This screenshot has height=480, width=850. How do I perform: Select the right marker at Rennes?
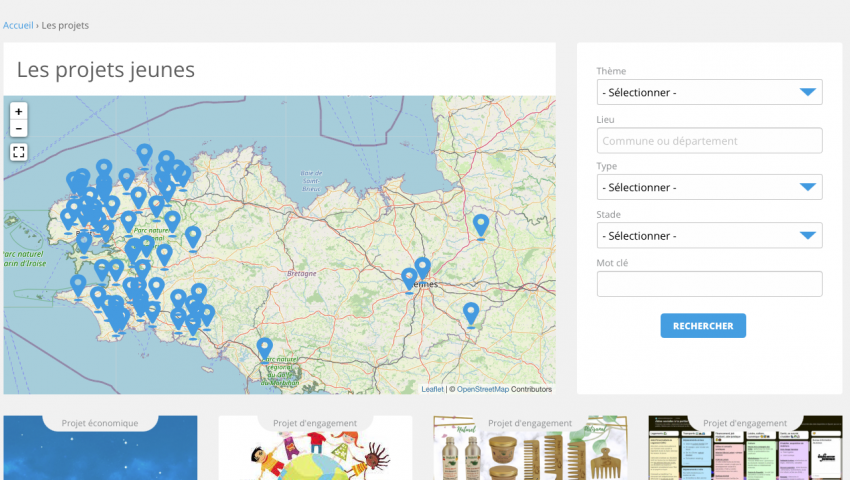pyautogui.click(x=423, y=267)
